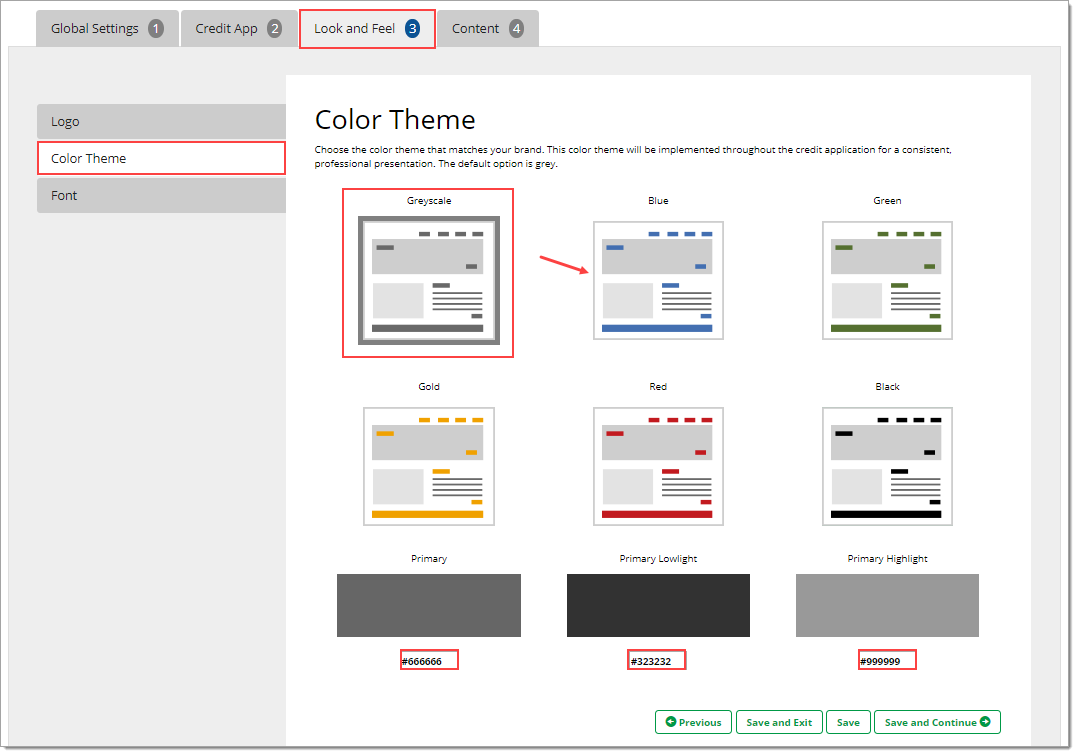
Task: Edit the #666666 primary hex field
Action: (430, 661)
